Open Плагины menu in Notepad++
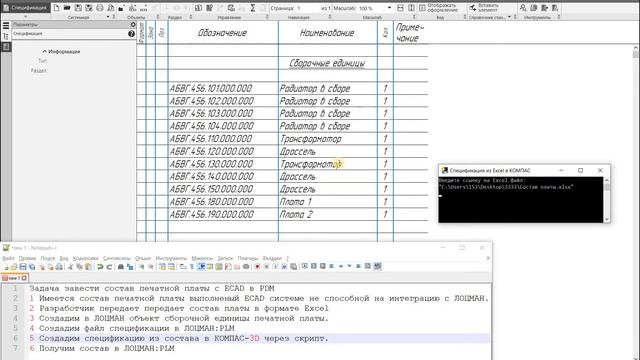 tap(248, 258)
